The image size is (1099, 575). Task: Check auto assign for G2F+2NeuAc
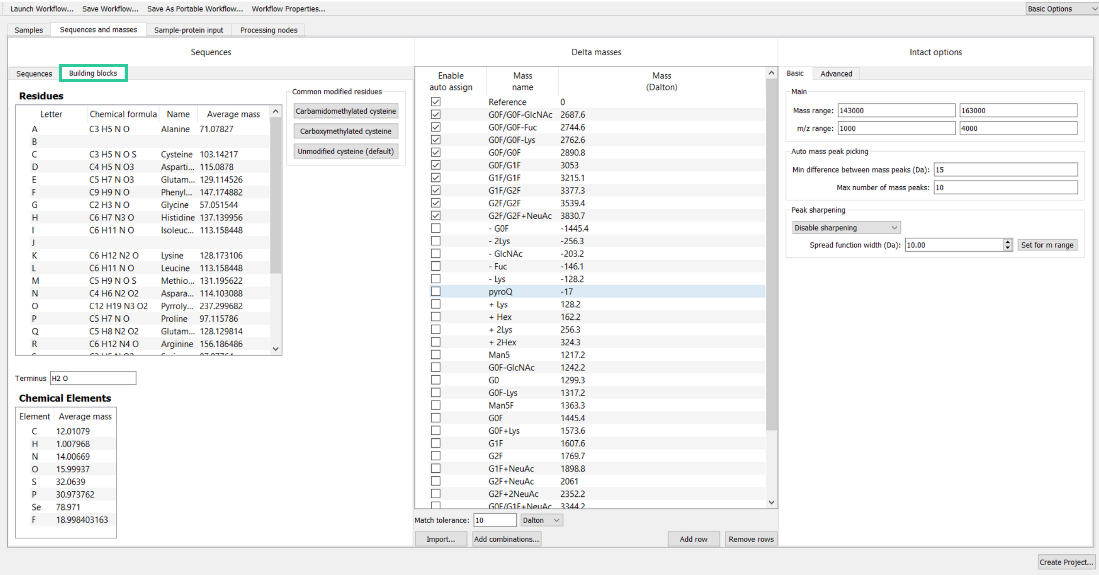(x=436, y=493)
